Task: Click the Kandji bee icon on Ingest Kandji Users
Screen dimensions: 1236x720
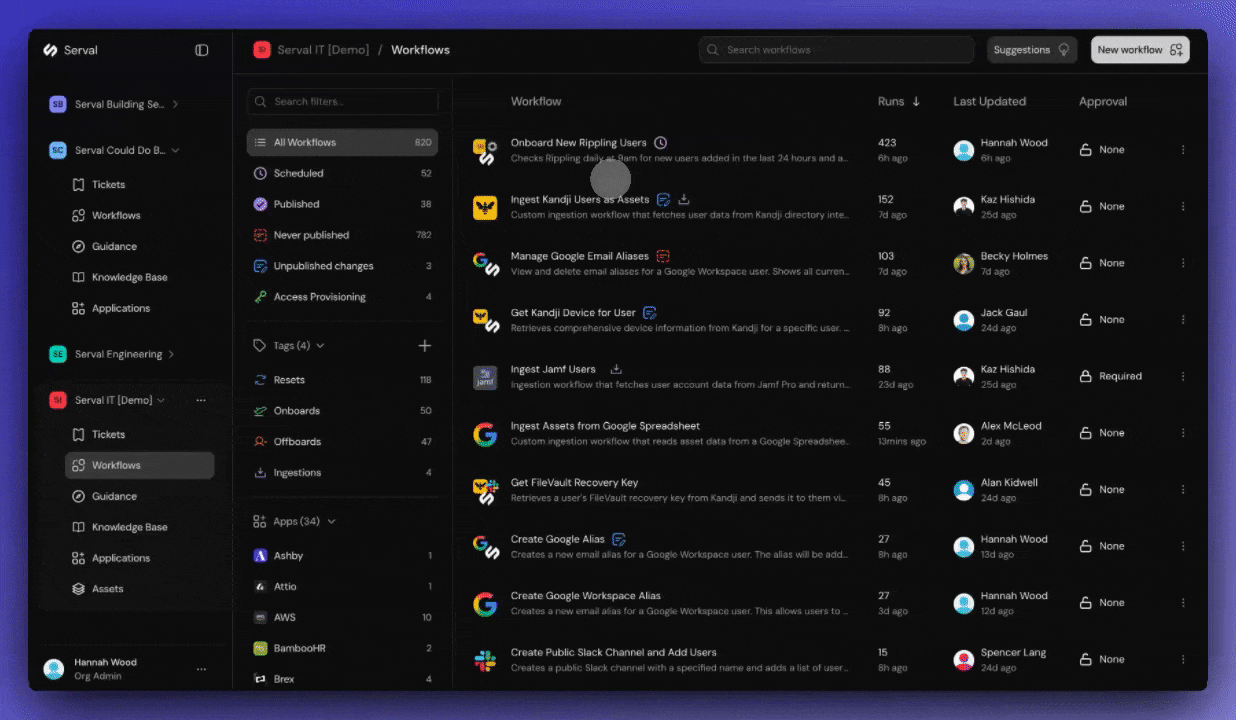Action: (x=486, y=206)
